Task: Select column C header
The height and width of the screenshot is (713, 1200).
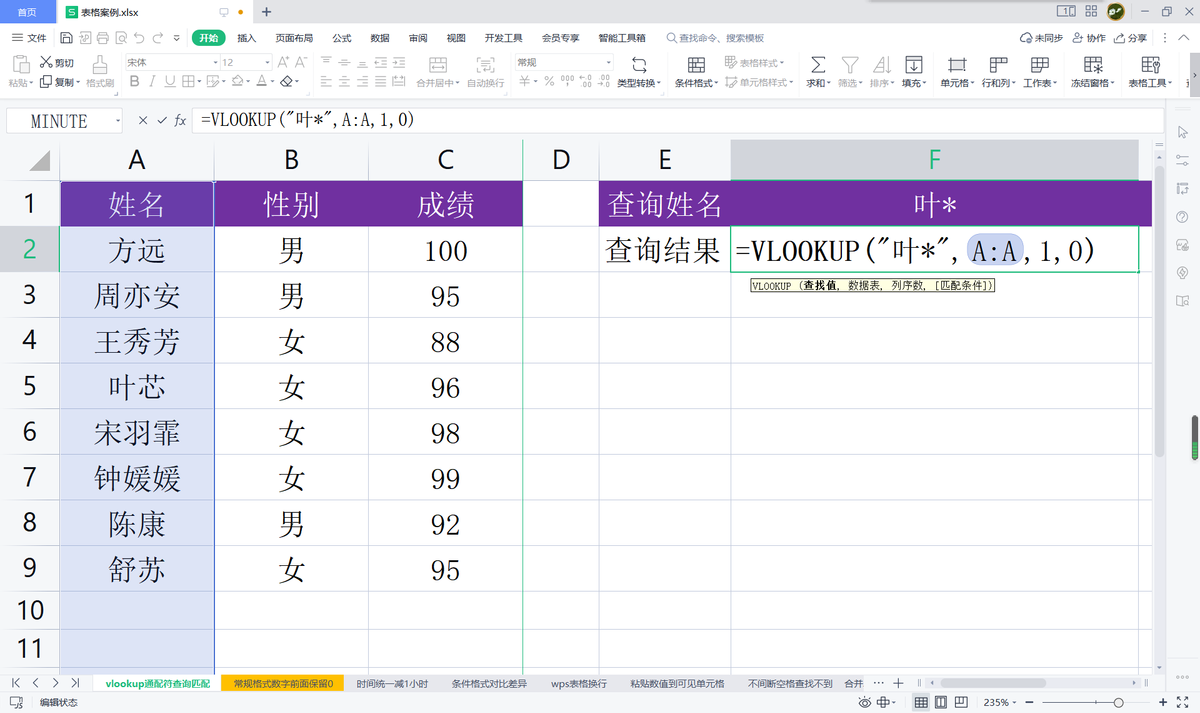Action: [446, 159]
